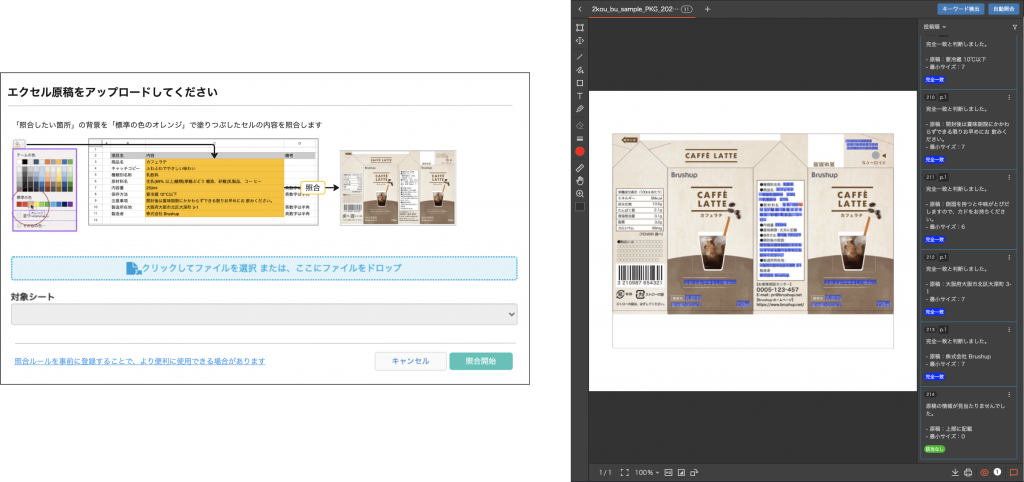Screen dimensions: 1024x482
Task: Open the kebab menu on comment 212
Action: click(1009, 257)
